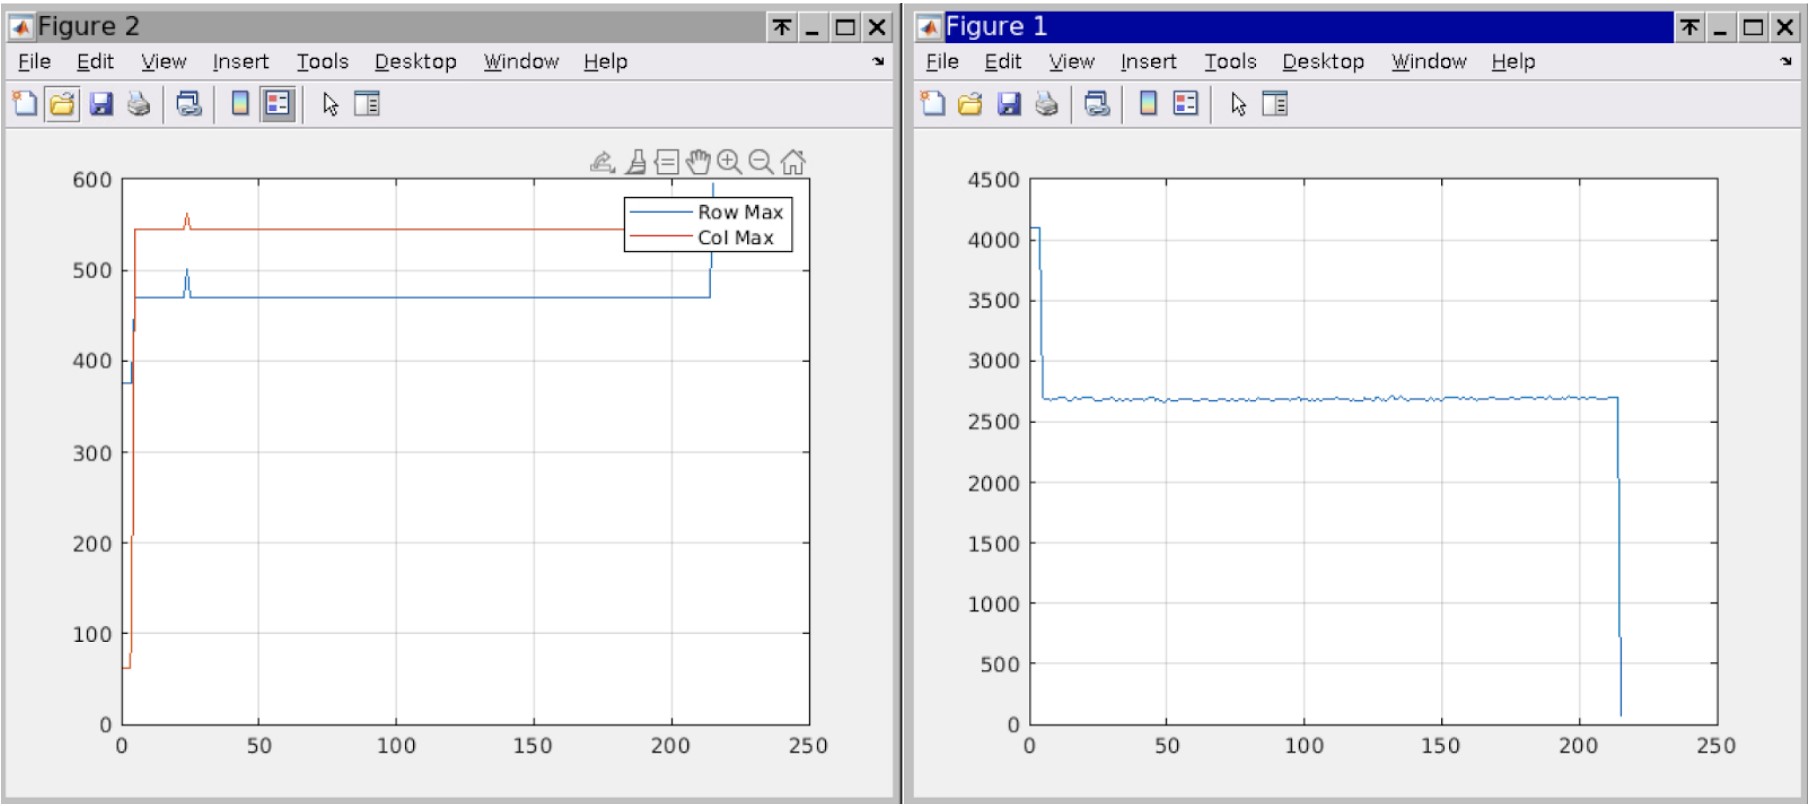Click Open File icon in Figure 2

coord(62,104)
